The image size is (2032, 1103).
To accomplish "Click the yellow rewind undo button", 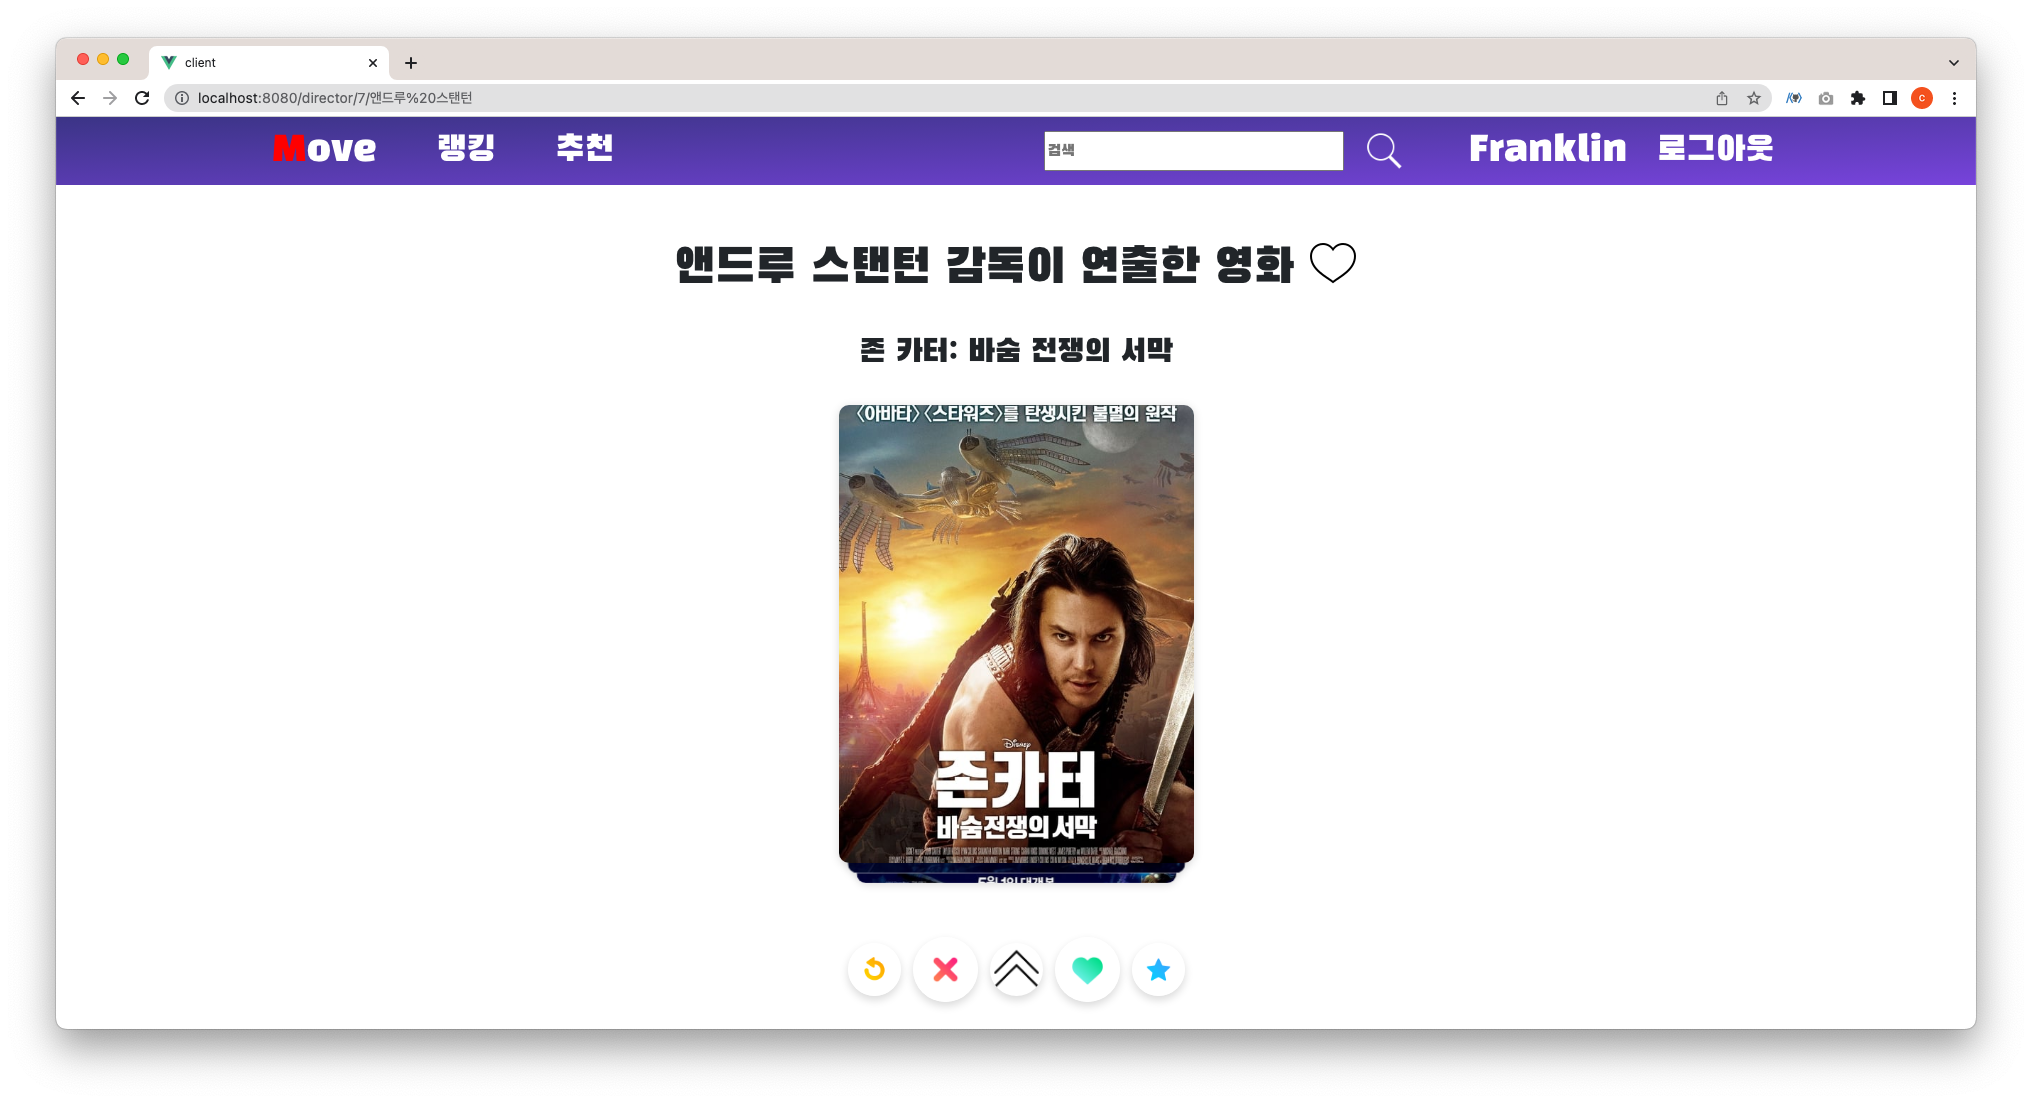I will coord(874,970).
